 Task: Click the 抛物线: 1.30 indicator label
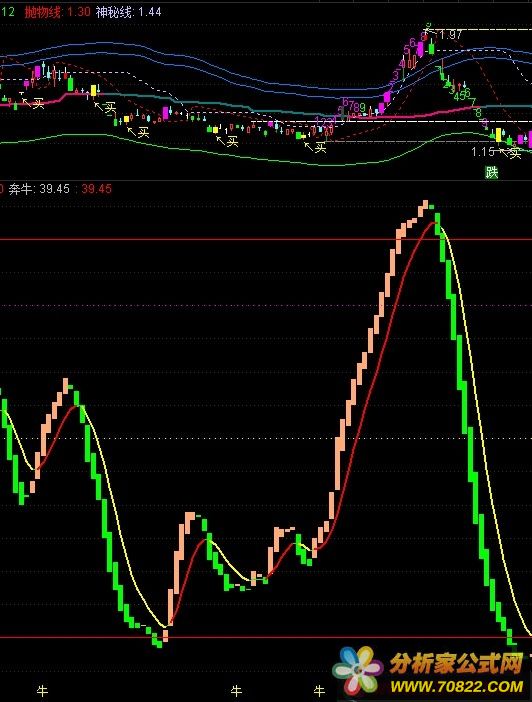tap(57, 12)
